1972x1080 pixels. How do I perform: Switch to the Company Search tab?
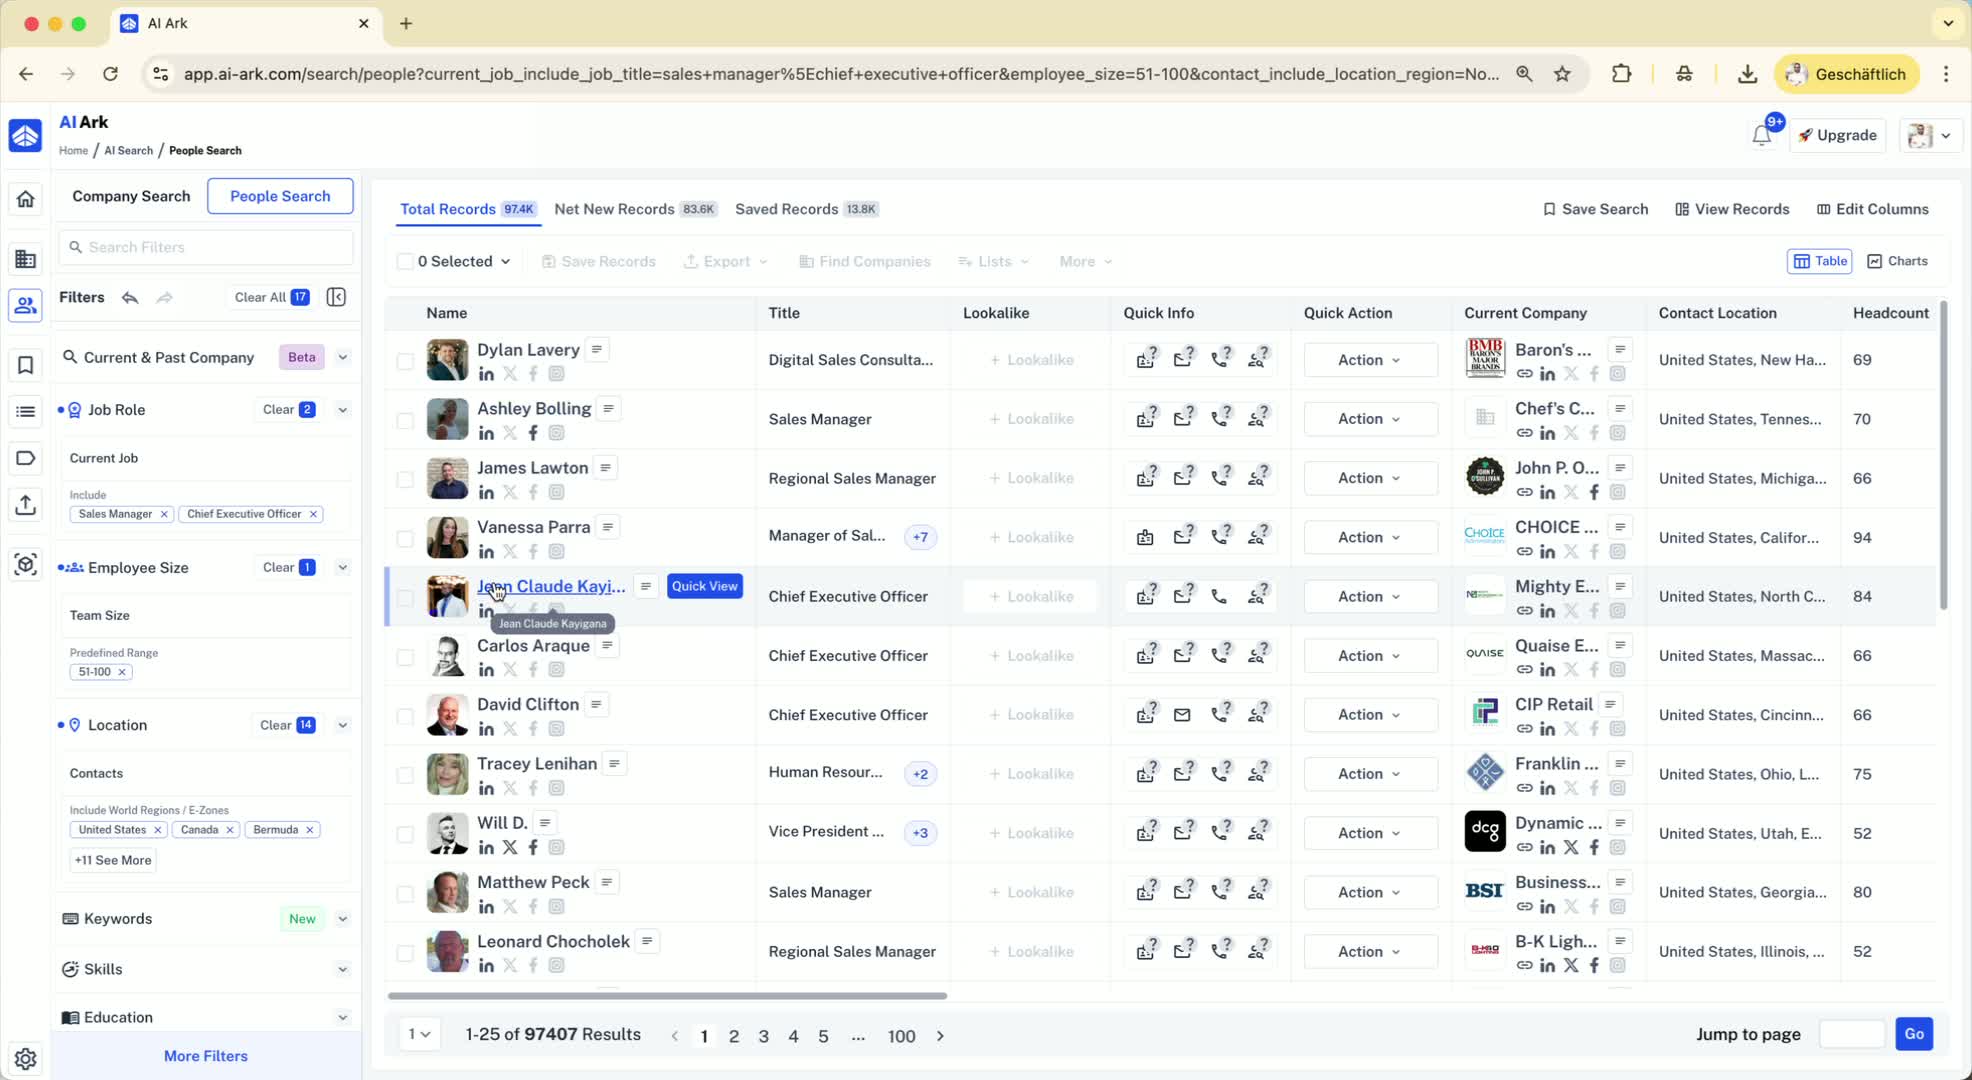131,196
